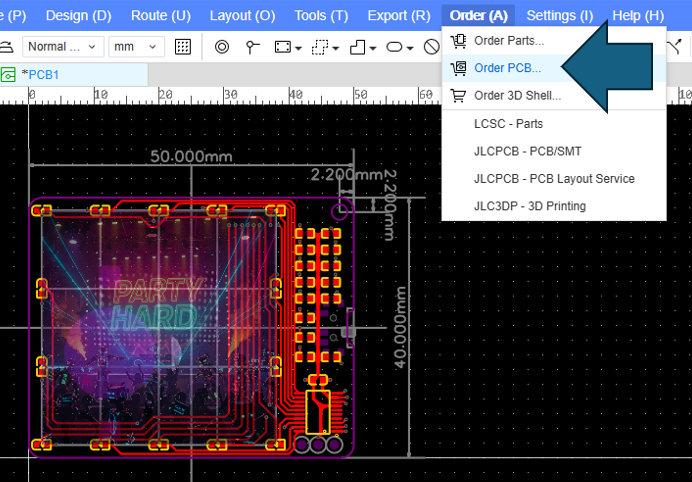This screenshot has width=692, height=482.
Task: Select the test point tool icon
Action: click(x=252, y=47)
